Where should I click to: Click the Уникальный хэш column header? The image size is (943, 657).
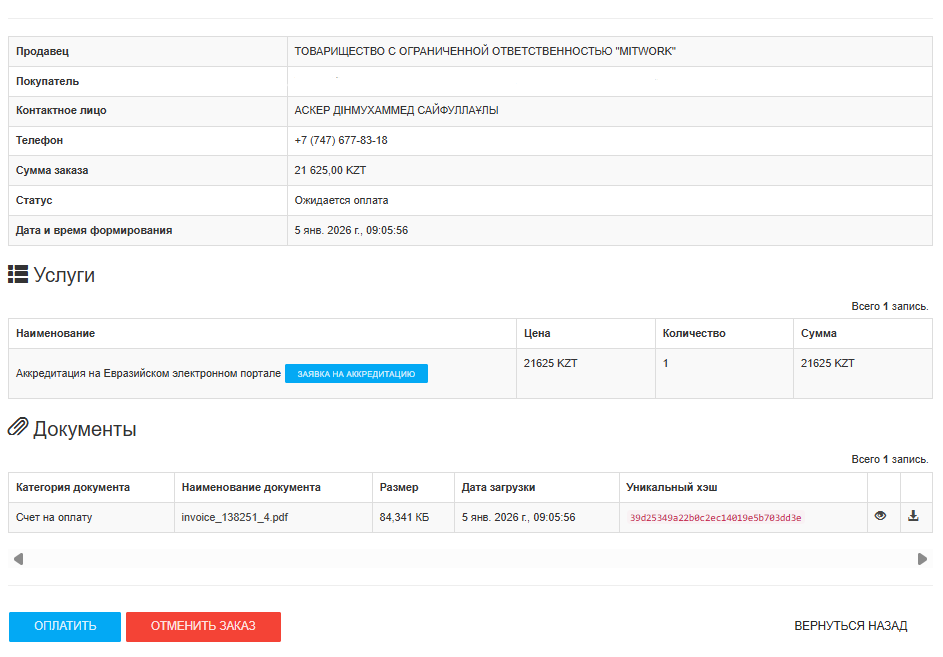click(672, 487)
